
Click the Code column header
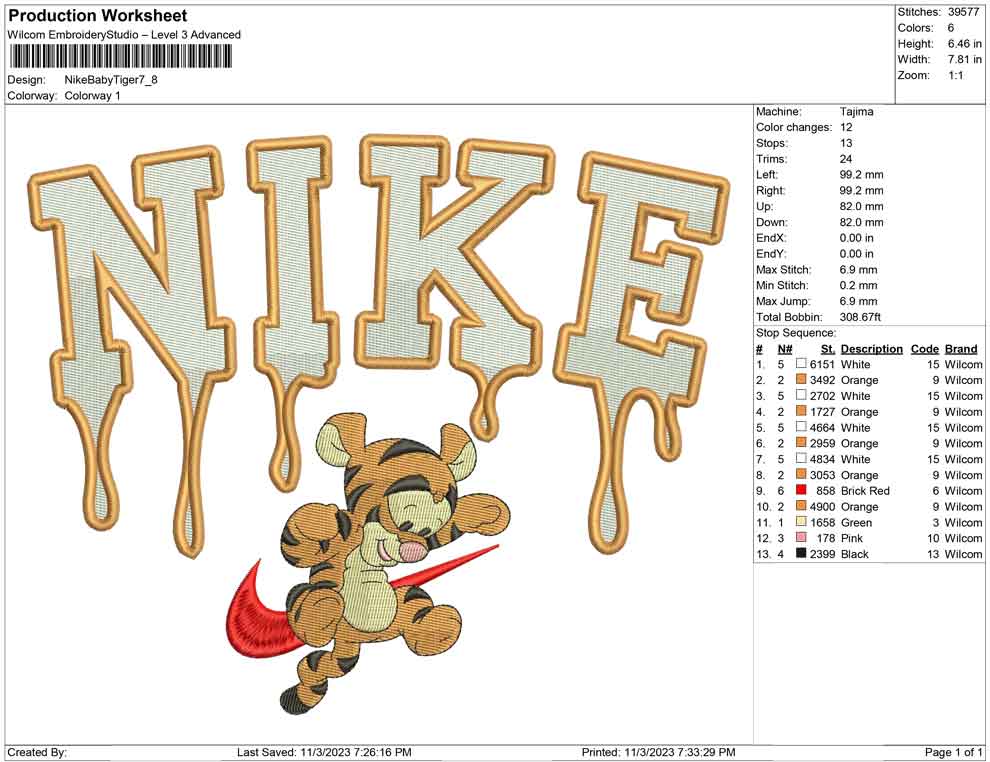924,348
